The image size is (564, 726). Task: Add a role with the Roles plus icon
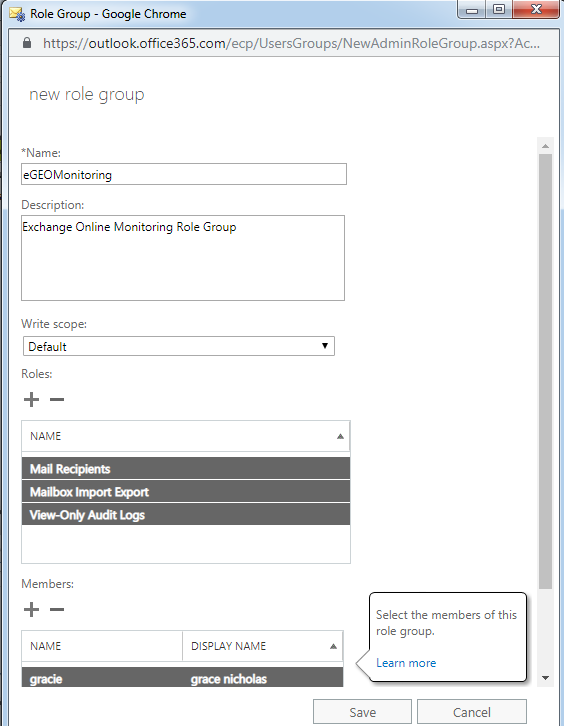[31, 400]
